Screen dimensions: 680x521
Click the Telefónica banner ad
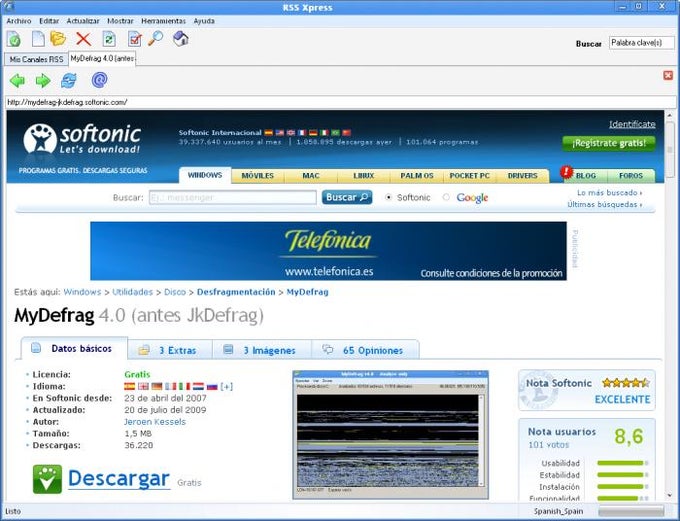(x=328, y=251)
